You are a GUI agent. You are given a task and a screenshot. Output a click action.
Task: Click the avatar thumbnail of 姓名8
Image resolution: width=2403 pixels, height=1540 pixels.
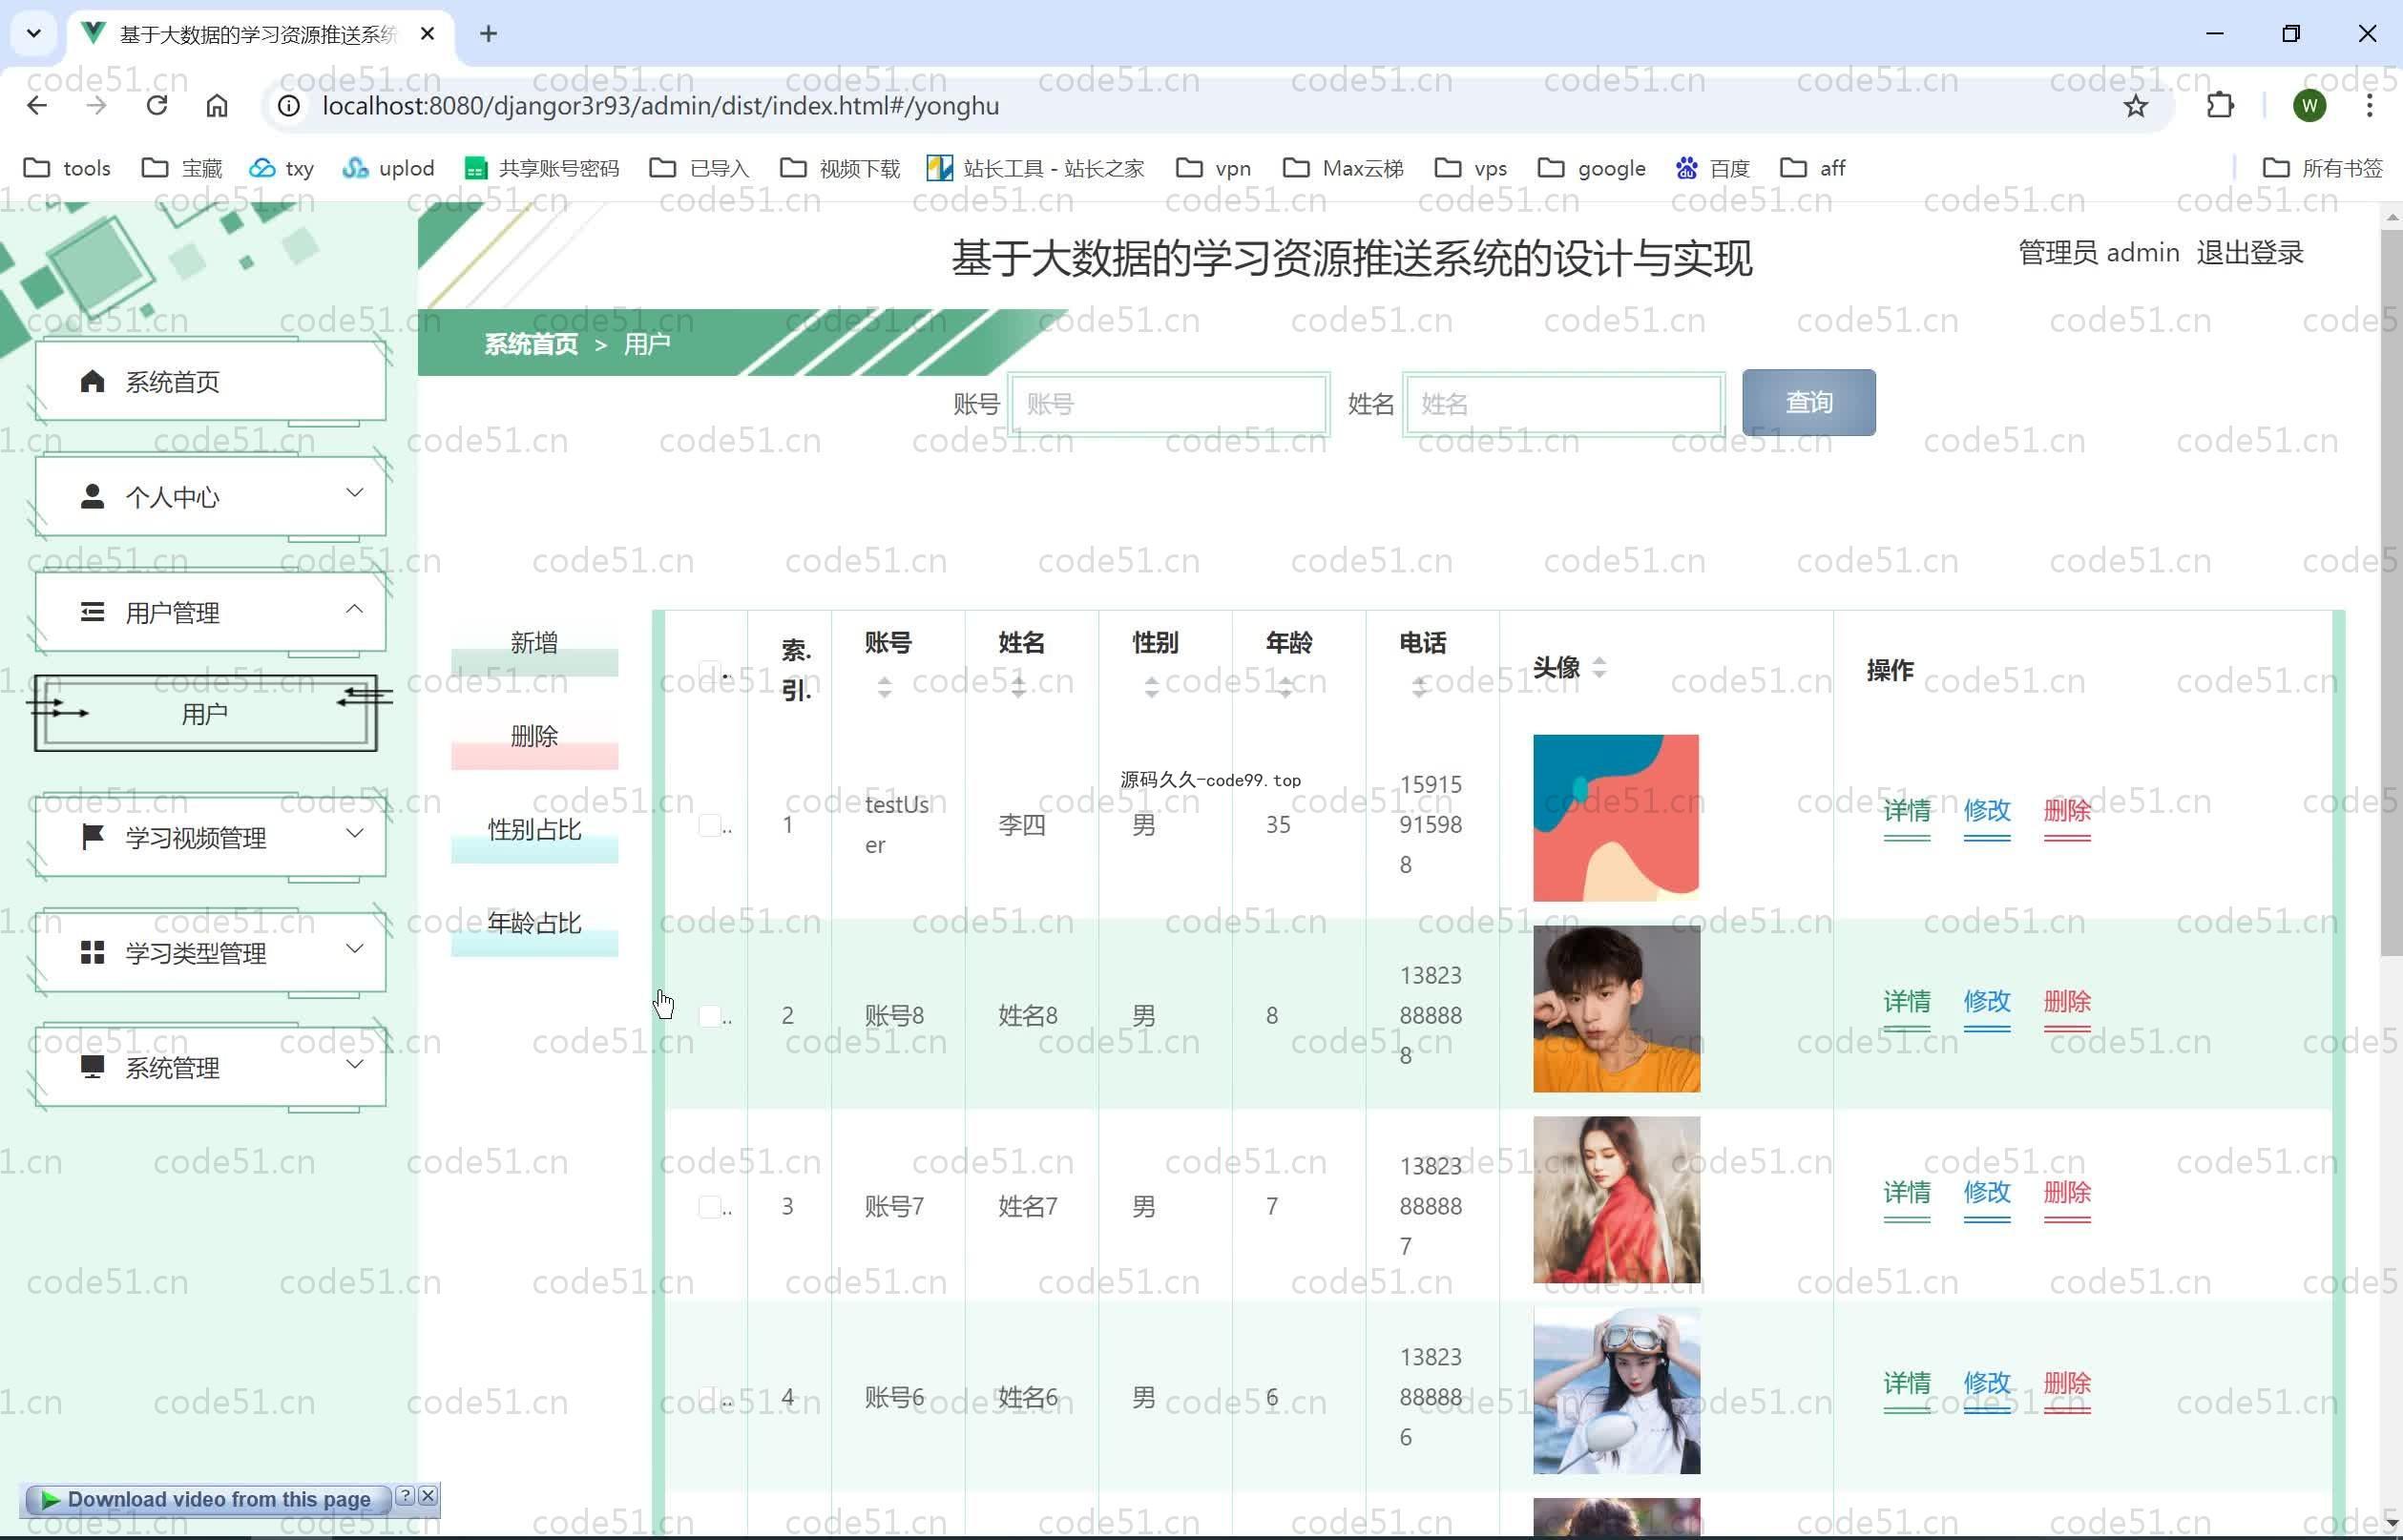tap(1616, 1009)
